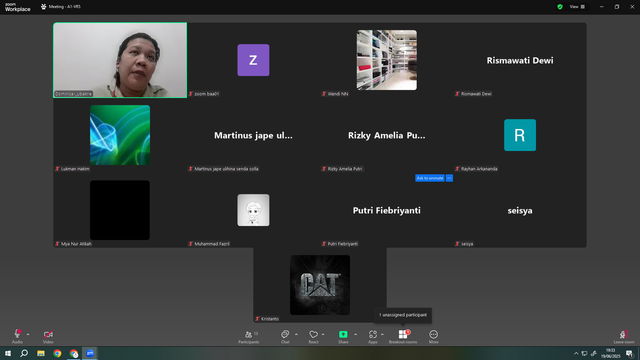
Task: Select Rayhan Arkananda's teal R avatar
Action: pyautogui.click(x=520, y=135)
